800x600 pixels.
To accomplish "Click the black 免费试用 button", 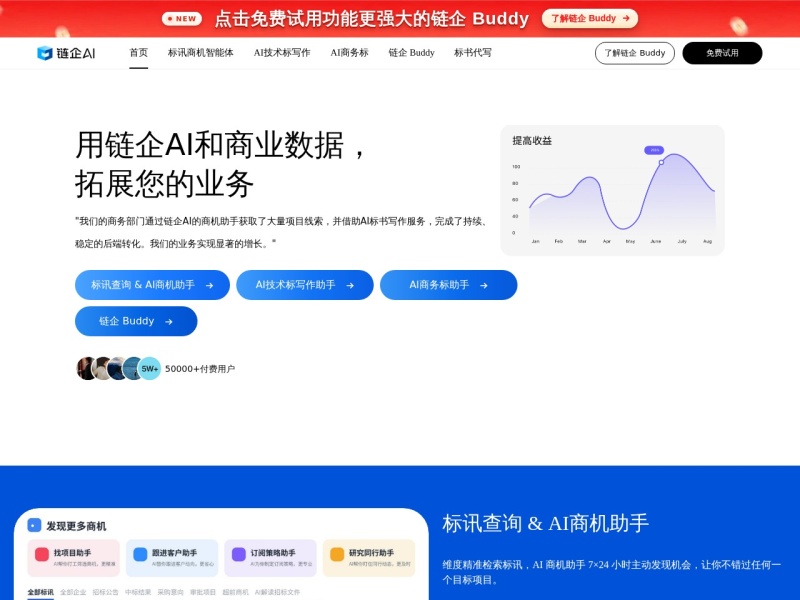I will point(722,53).
